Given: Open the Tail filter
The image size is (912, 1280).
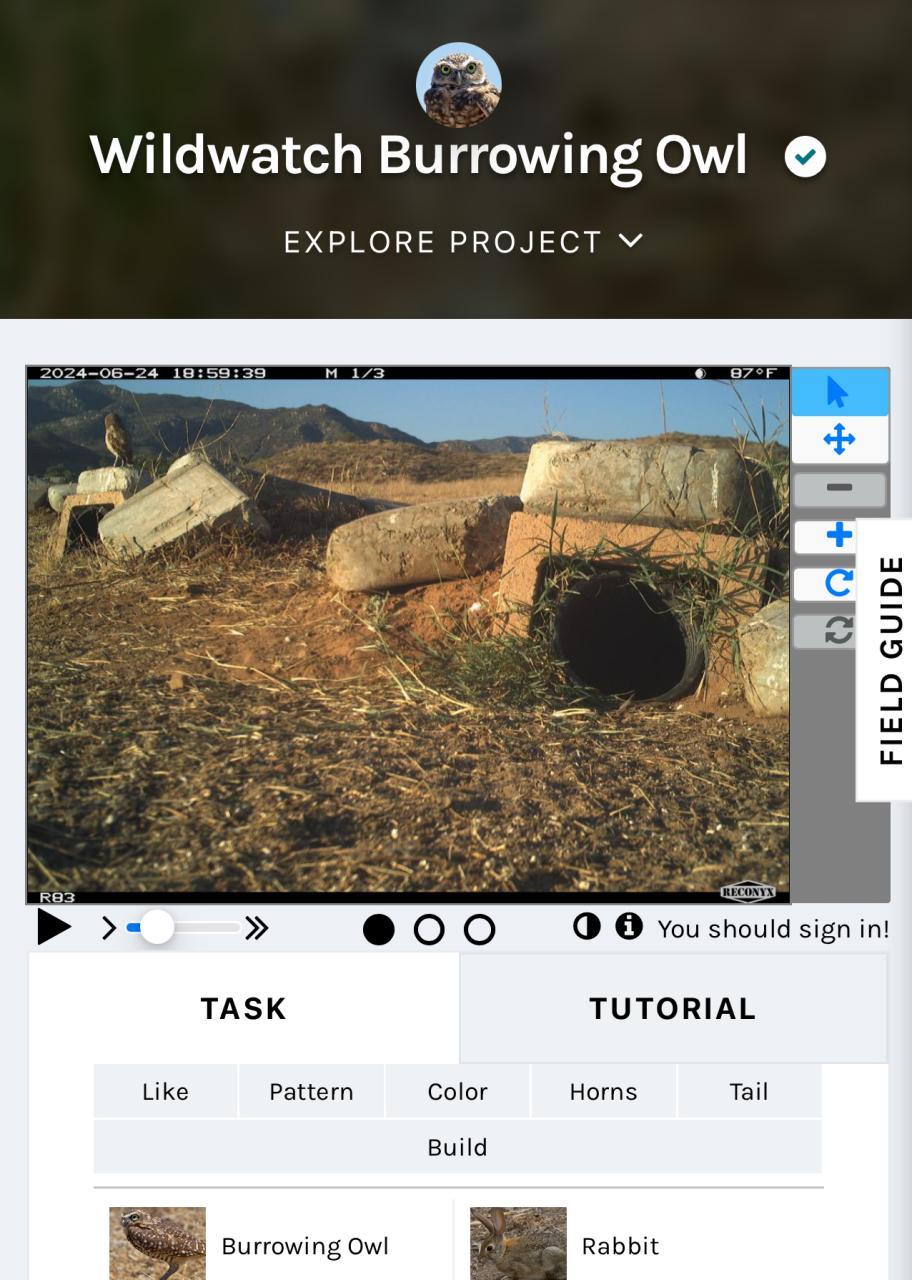Looking at the screenshot, I should pos(749,1091).
